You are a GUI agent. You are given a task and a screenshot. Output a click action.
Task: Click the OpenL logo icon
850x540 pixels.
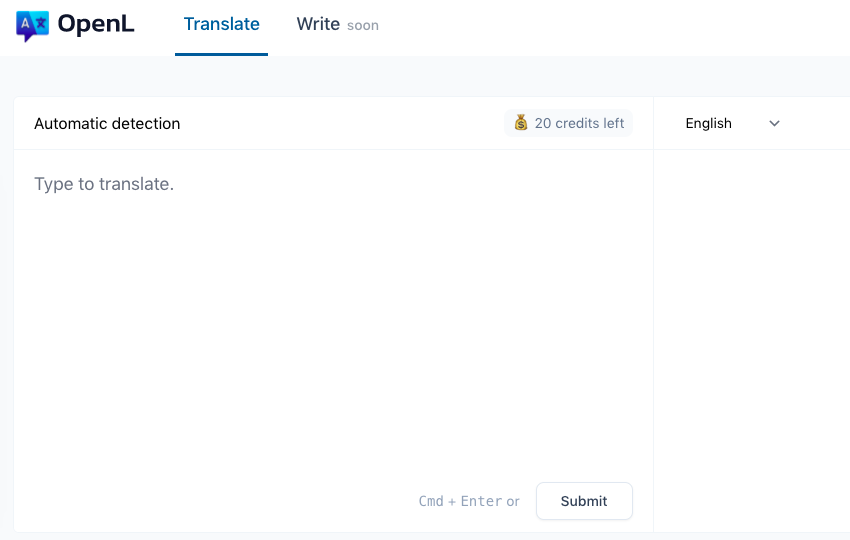pos(32,25)
